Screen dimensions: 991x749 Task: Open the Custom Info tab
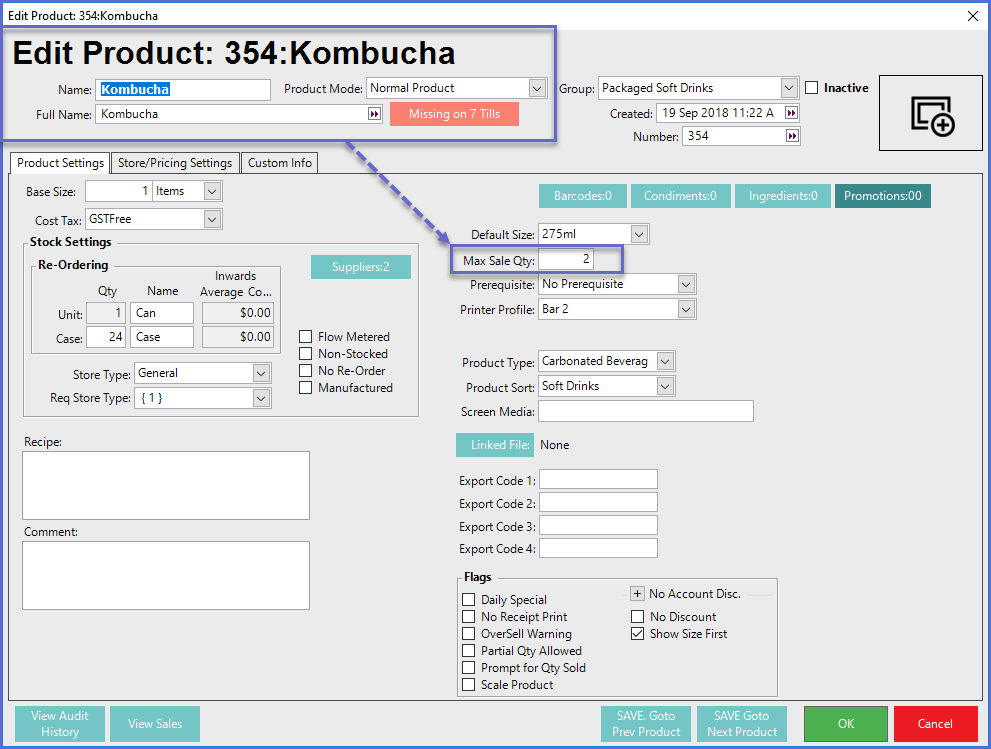(x=280, y=163)
